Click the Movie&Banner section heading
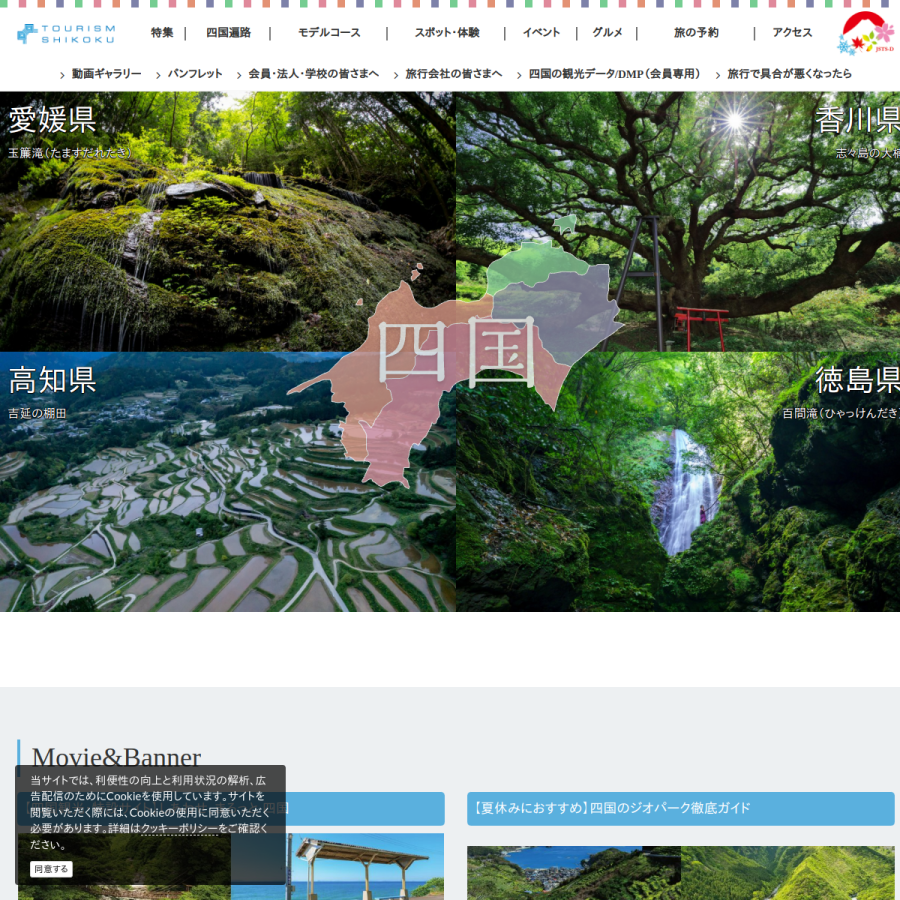Screen dimensions: 900x900 117,757
